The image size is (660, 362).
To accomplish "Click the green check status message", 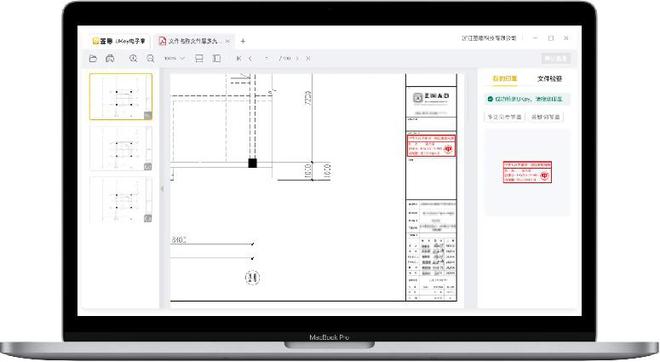I will pos(527,99).
